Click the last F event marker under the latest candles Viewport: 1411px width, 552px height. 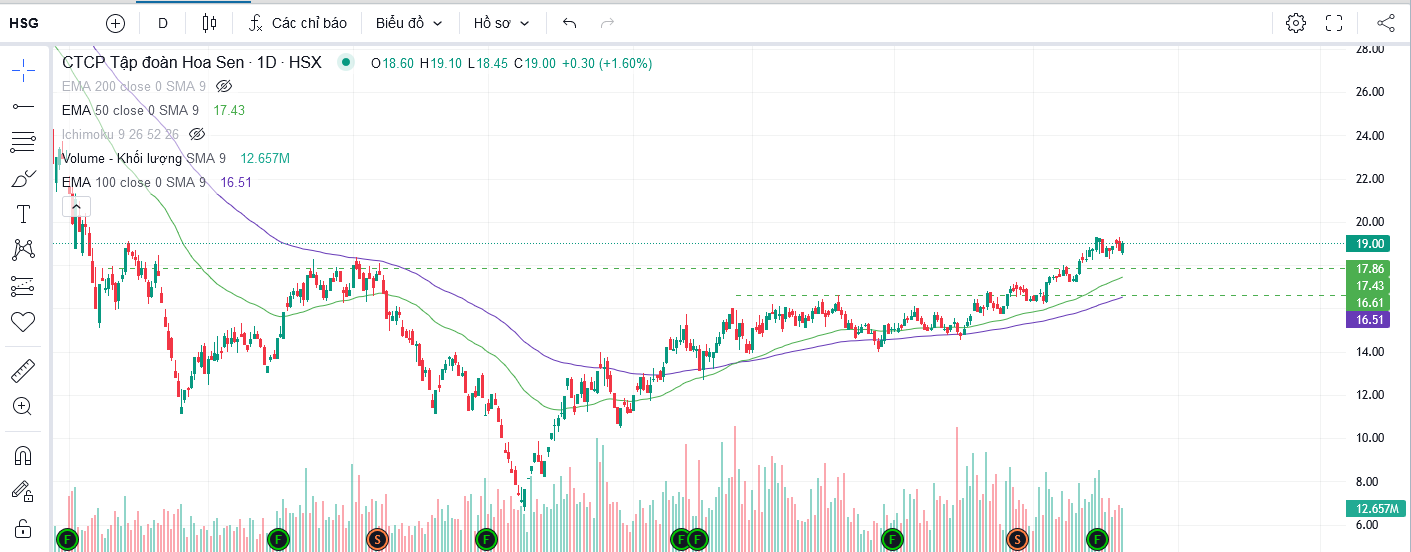tap(1097, 539)
